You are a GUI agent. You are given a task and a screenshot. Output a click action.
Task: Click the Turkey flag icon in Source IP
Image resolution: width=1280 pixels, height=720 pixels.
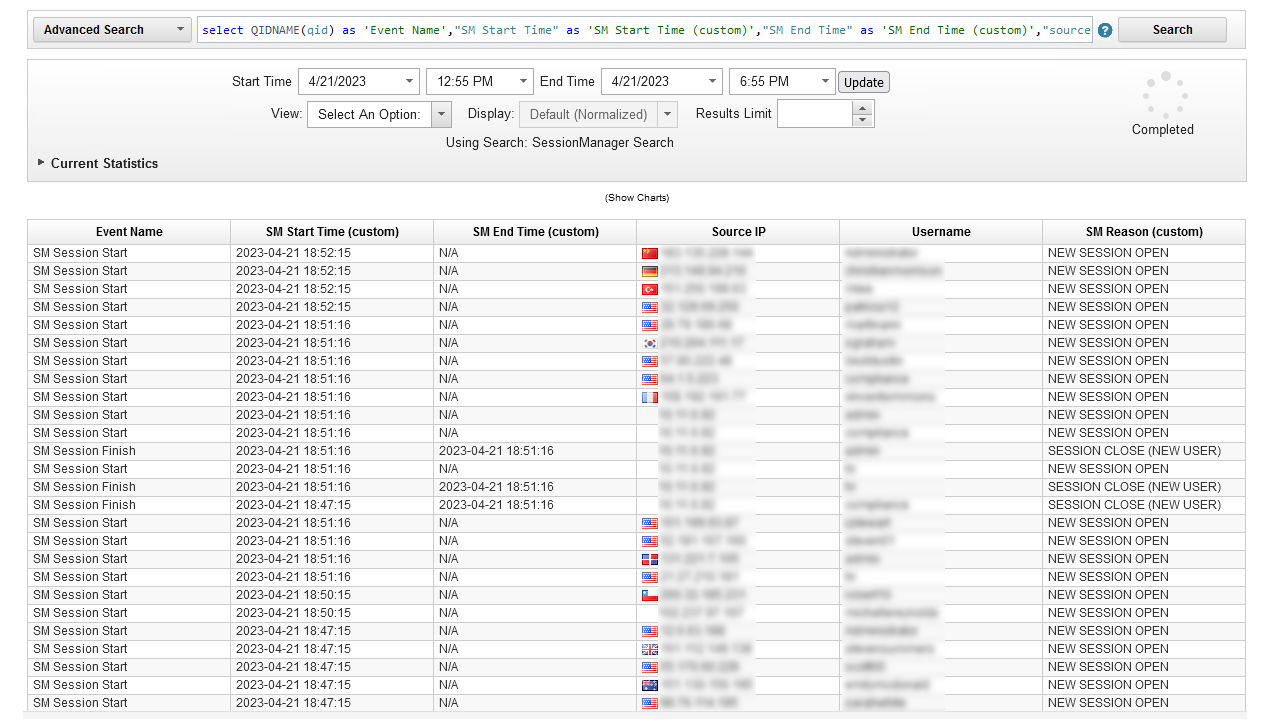pos(649,289)
